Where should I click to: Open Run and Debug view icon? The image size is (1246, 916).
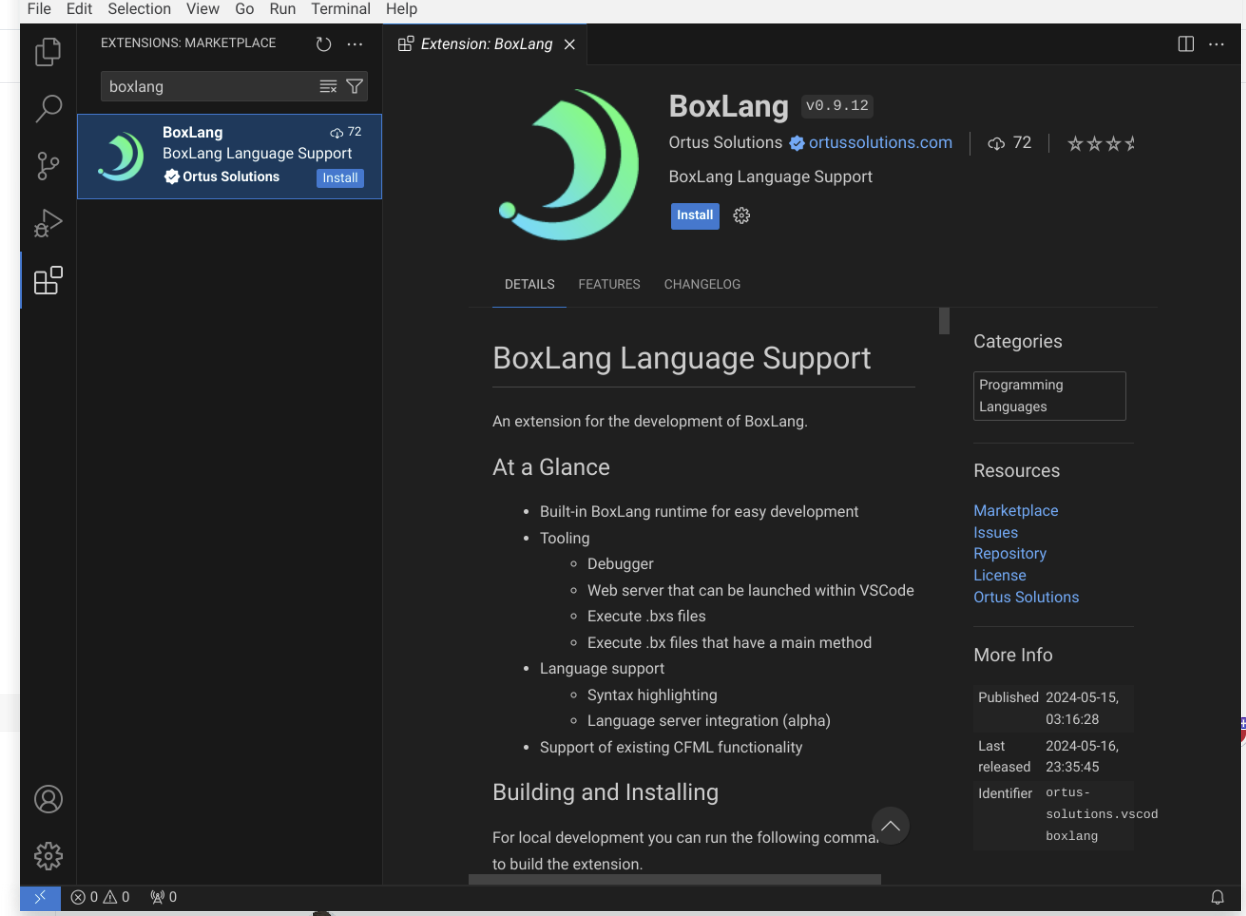pyautogui.click(x=48, y=223)
